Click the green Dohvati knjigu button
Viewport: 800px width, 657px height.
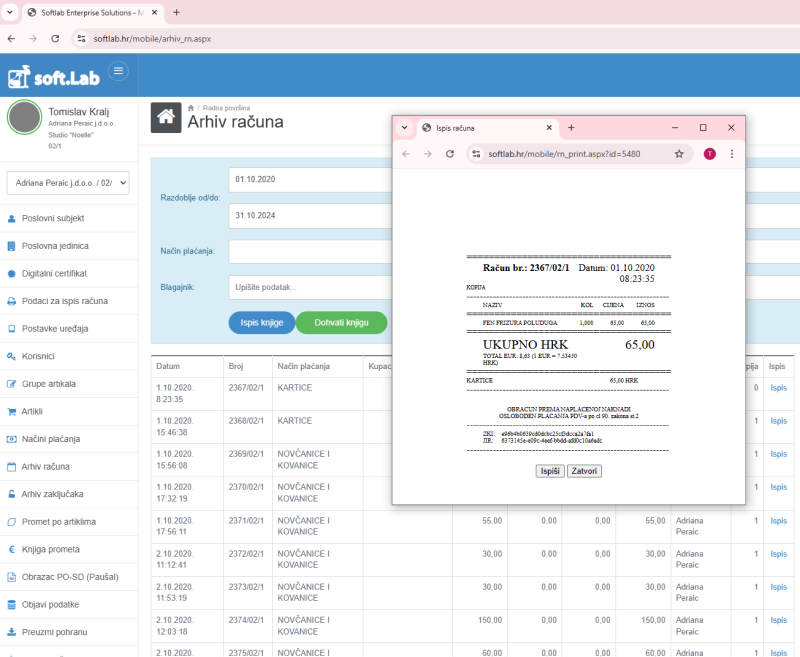[x=341, y=323]
